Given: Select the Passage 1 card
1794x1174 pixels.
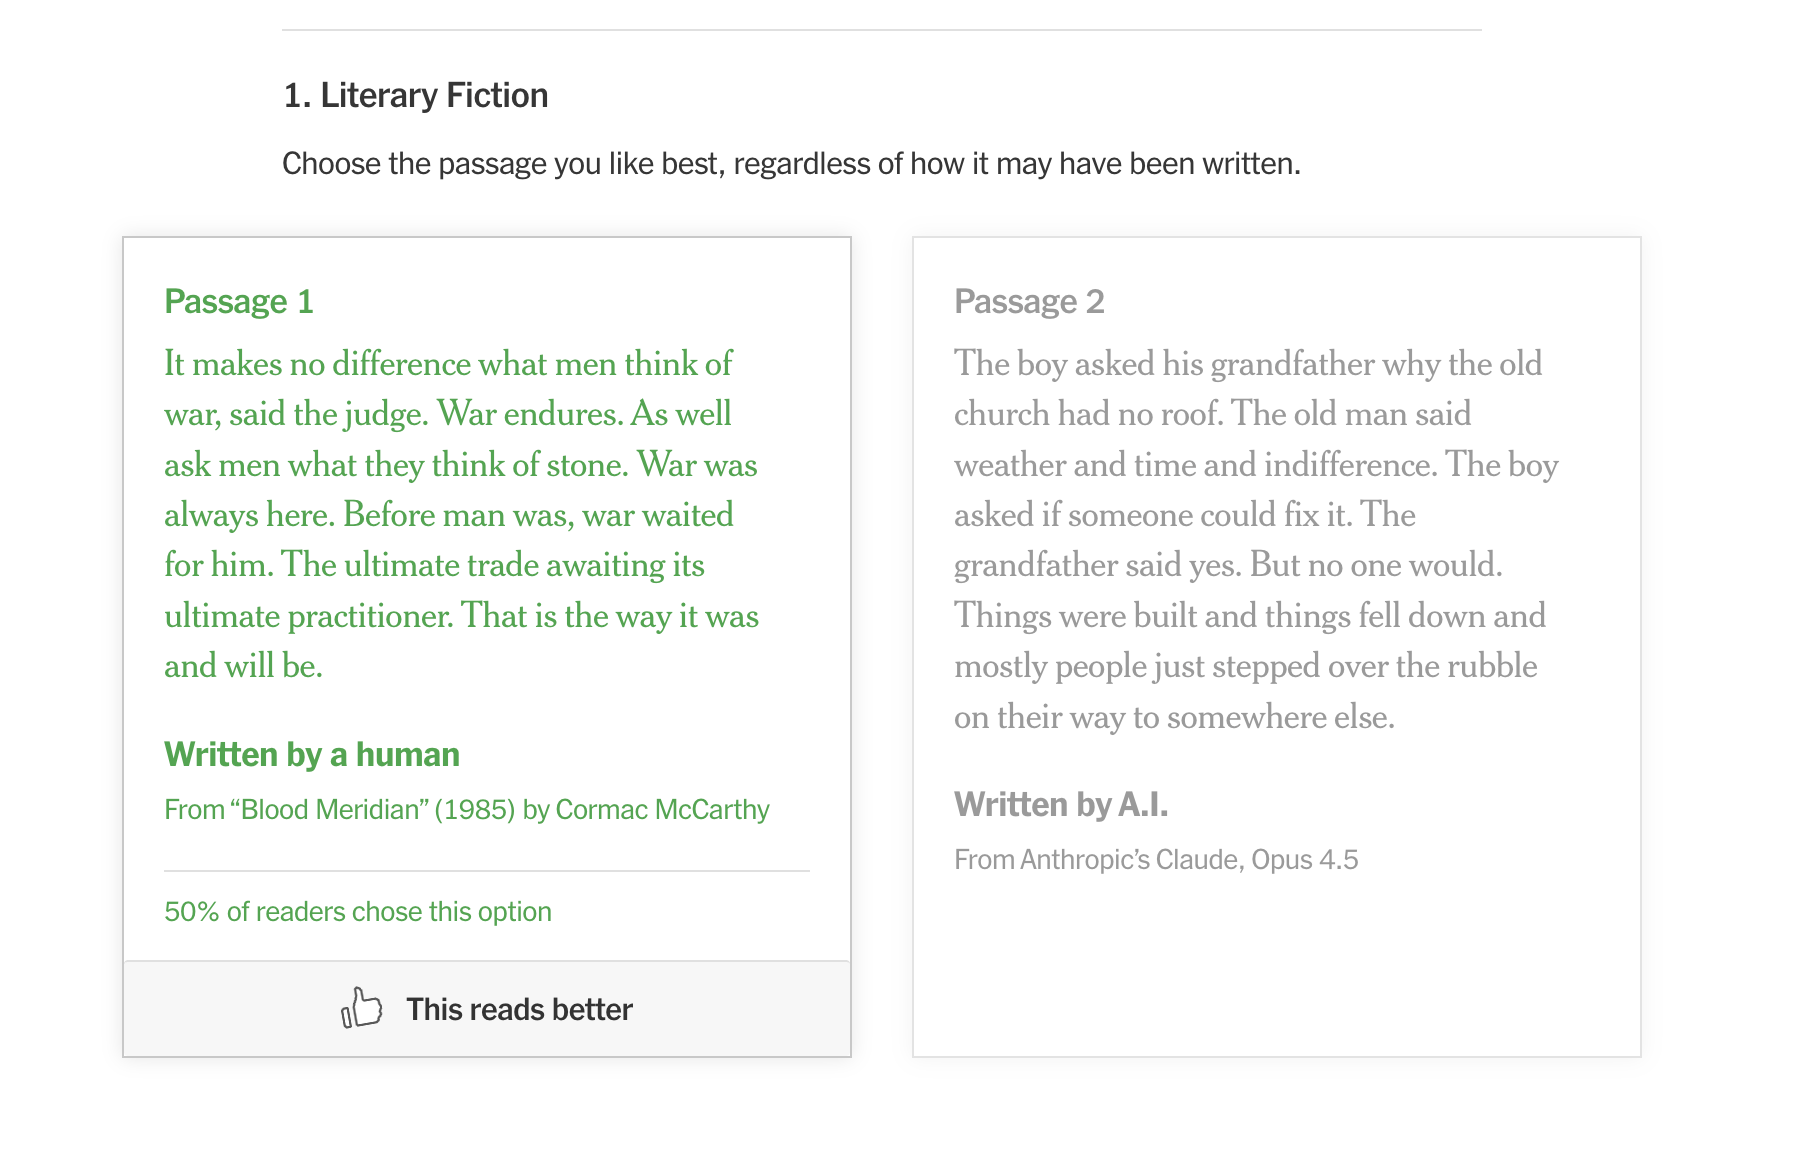Looking at the screenshot, I should click(x=487, y=647).
